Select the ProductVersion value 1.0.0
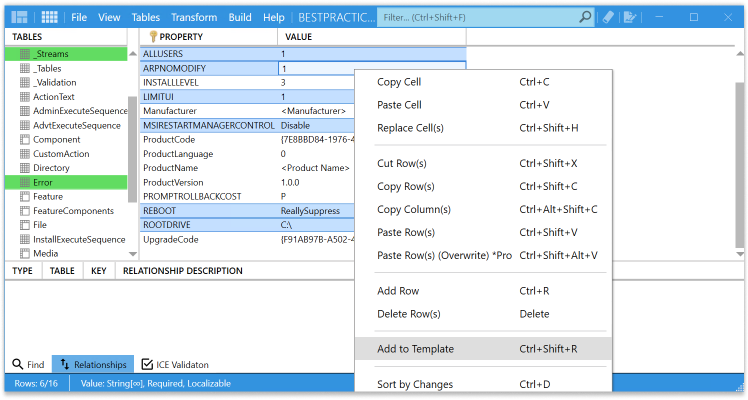This screenshot has height=400, width=748. [x=290, y=183]
